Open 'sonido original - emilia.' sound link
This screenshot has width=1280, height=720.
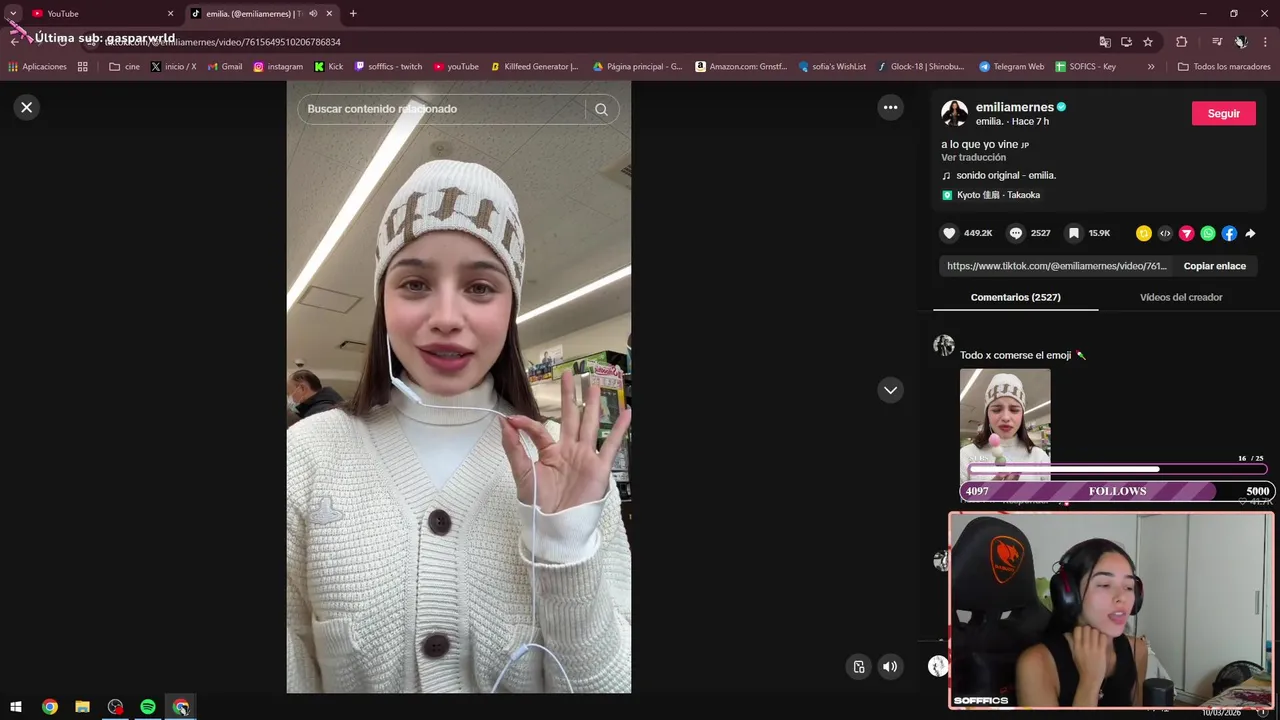coord(1005,175)
